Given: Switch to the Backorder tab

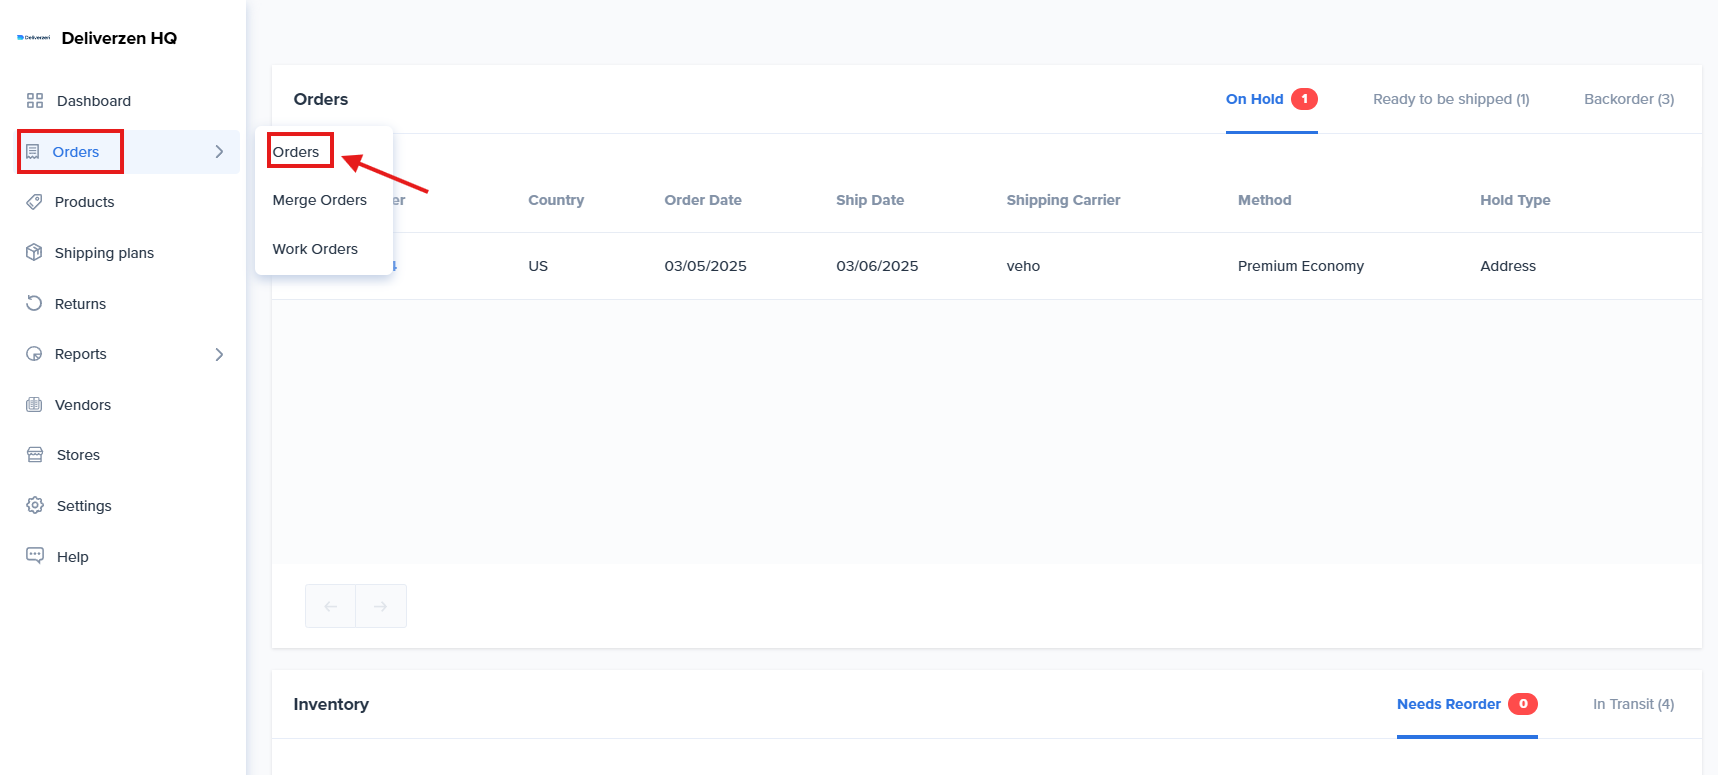Looking at the screenshot, I should pos(1628,99).
